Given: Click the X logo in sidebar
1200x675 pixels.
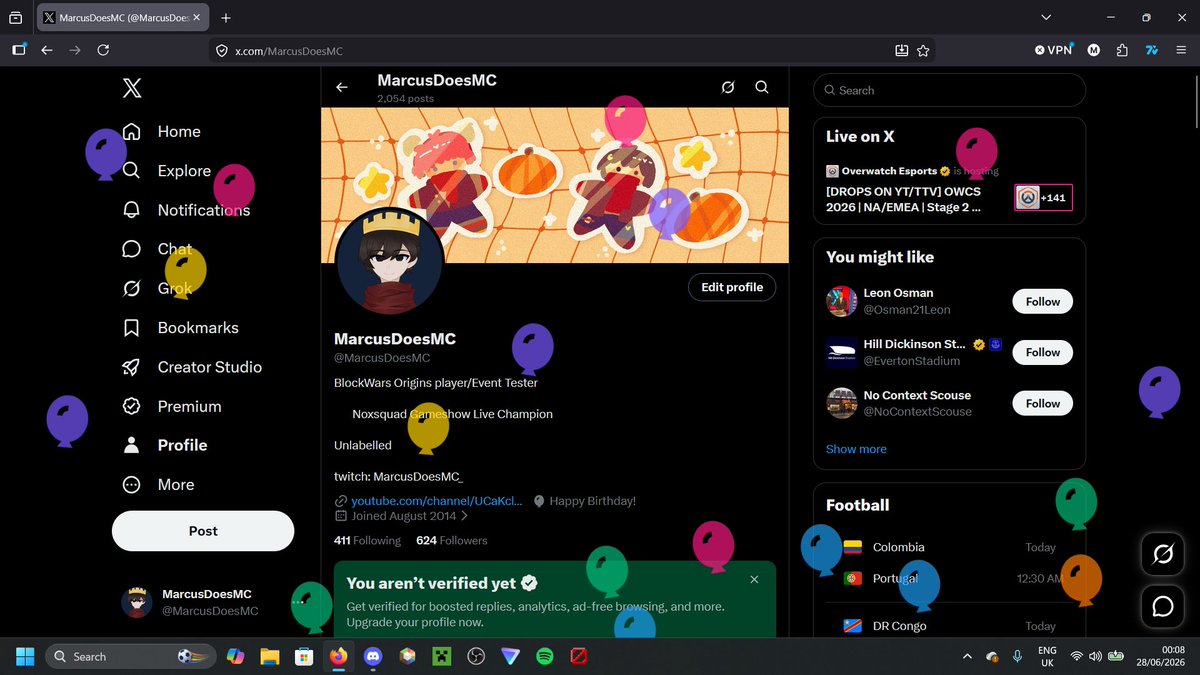Looking at the screenshot, I should tap(132, 88).
